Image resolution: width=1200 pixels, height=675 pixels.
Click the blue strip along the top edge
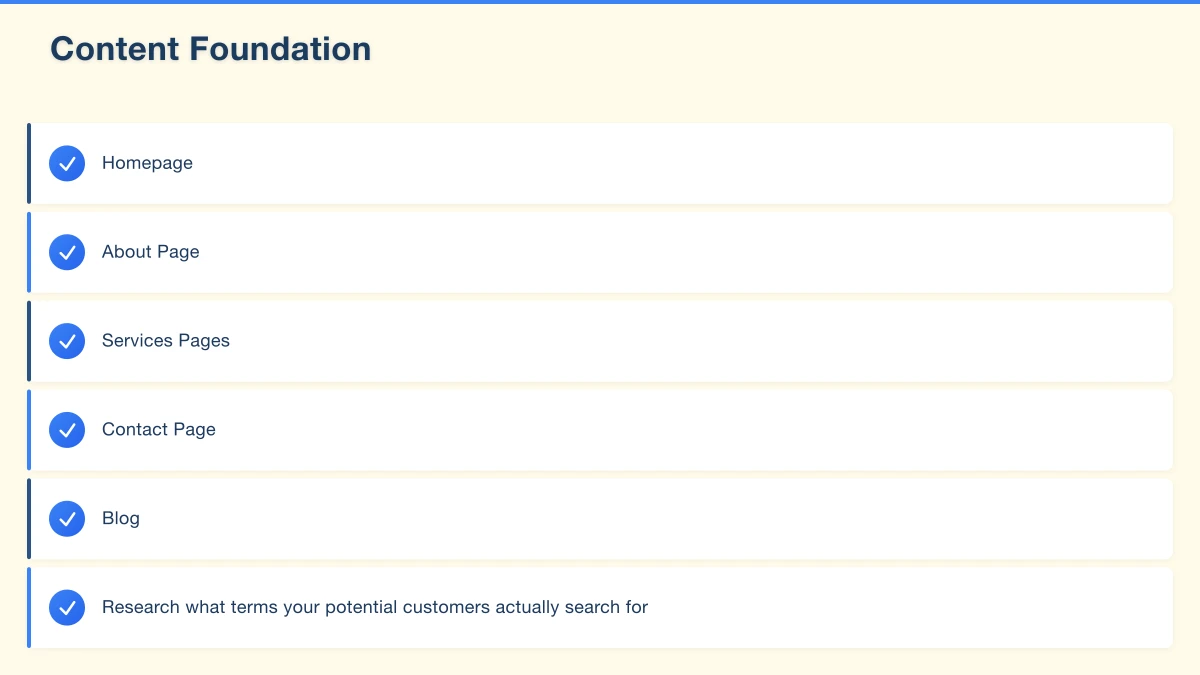tap(600, 2)
